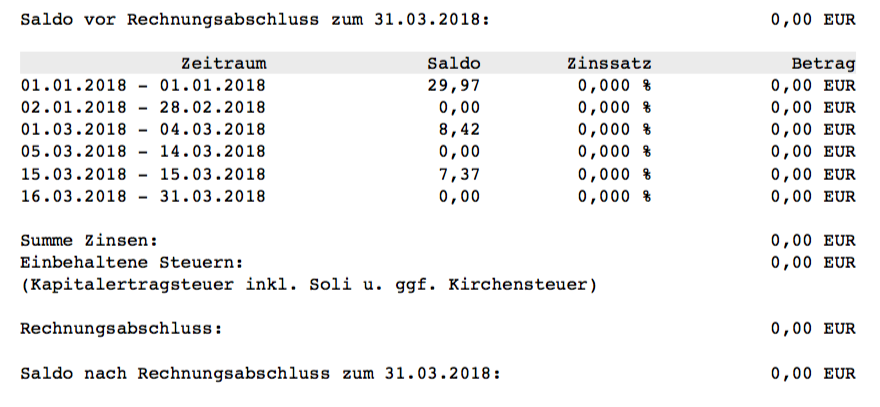880x407 pixels.
Task: Click the Zeitraum column header
Action: coord(223,63)
